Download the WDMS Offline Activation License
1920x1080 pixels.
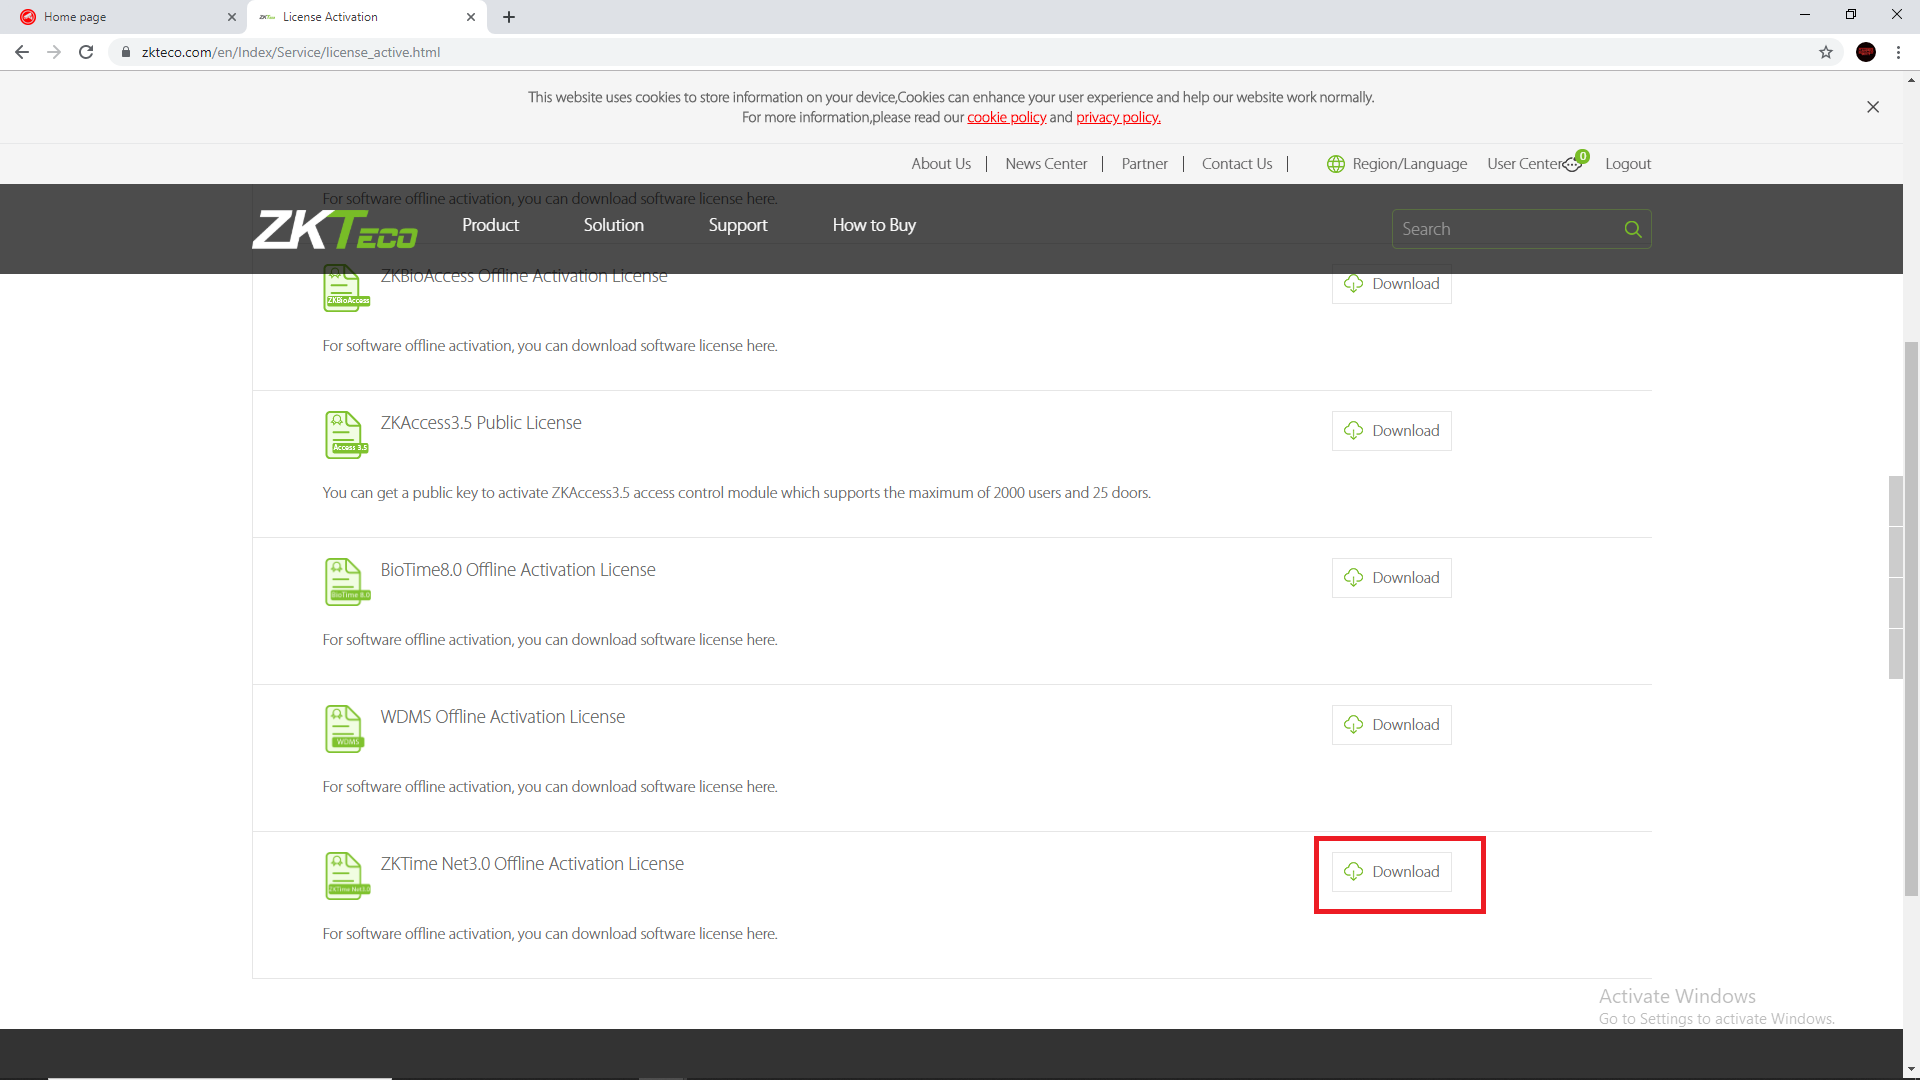click(1391, 725)
